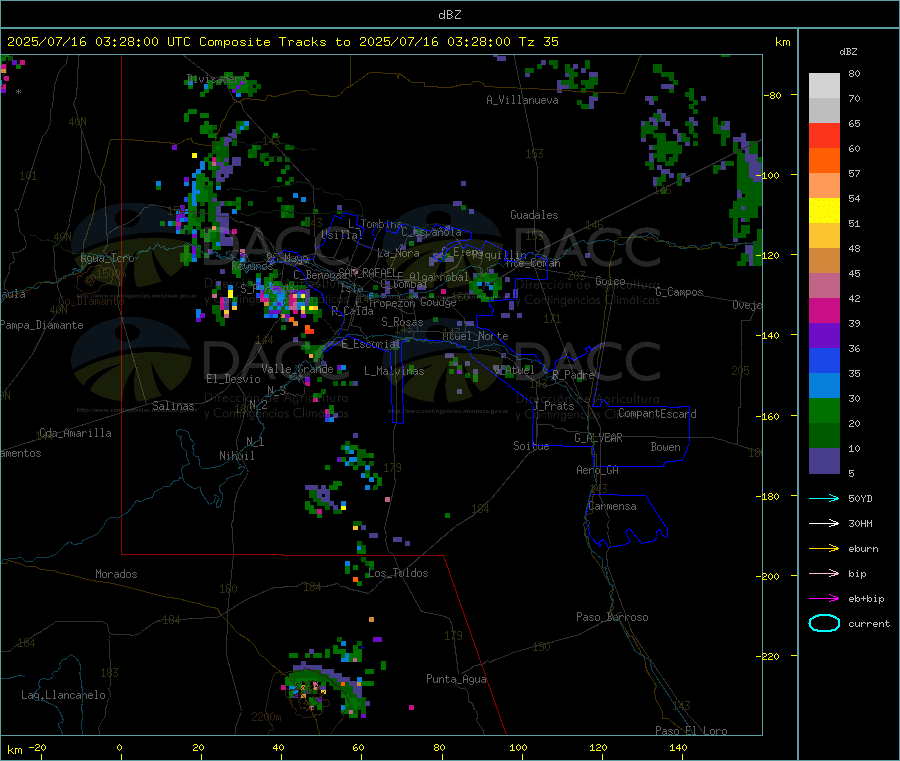The image size is (900, 761).
Task: Click the Paso_El_Loro label
Action: 691,731
